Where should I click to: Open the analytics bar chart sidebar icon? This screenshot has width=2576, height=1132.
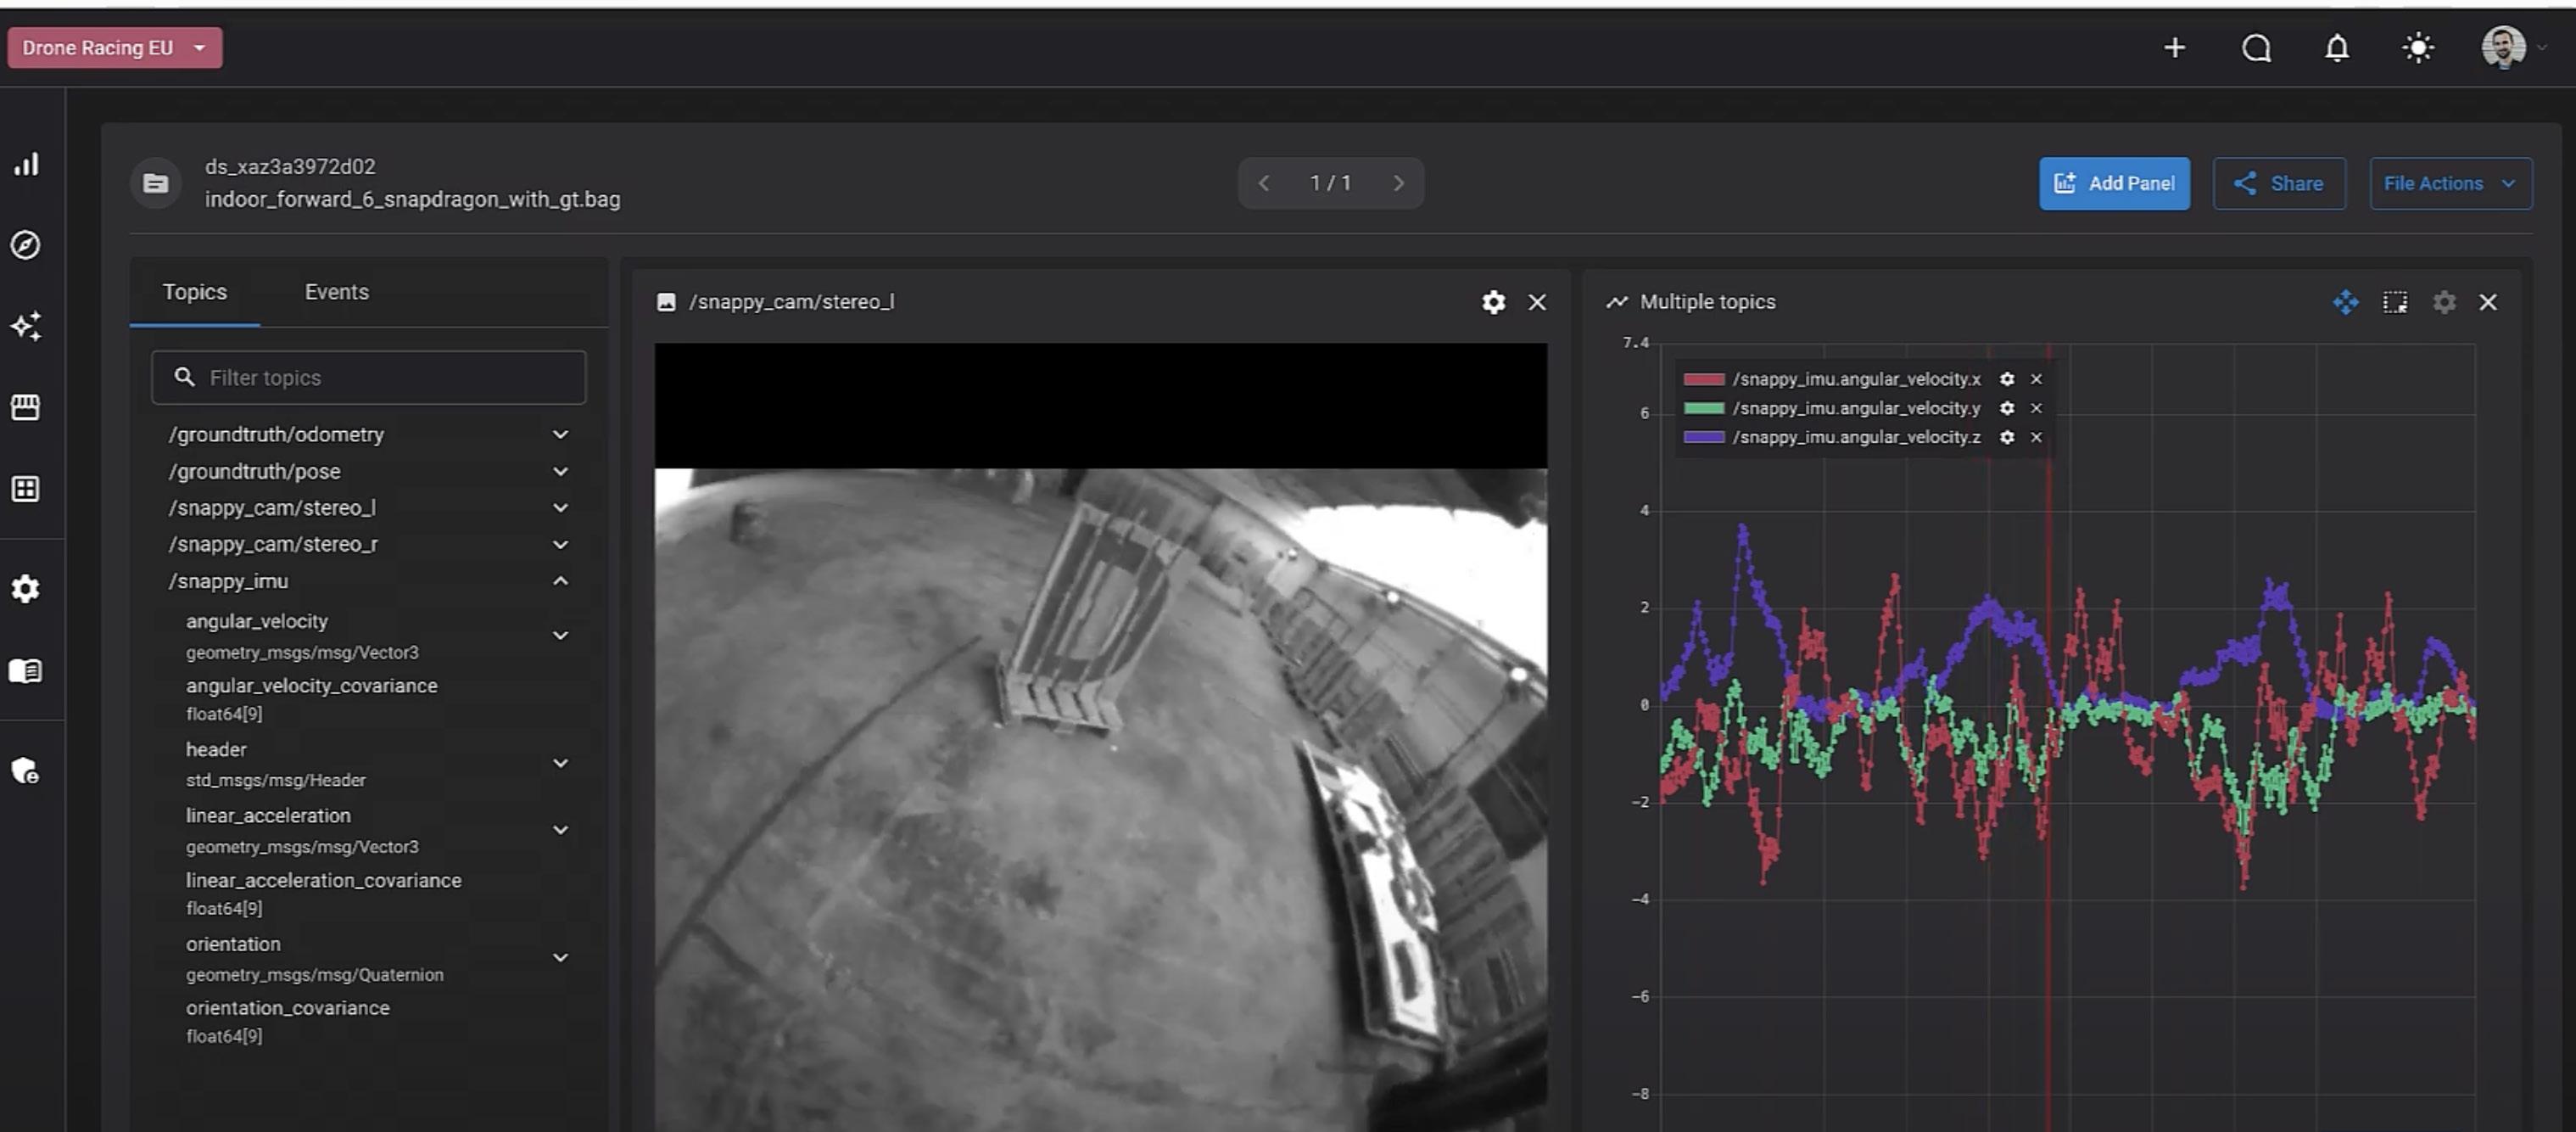[x=26, y=164]
